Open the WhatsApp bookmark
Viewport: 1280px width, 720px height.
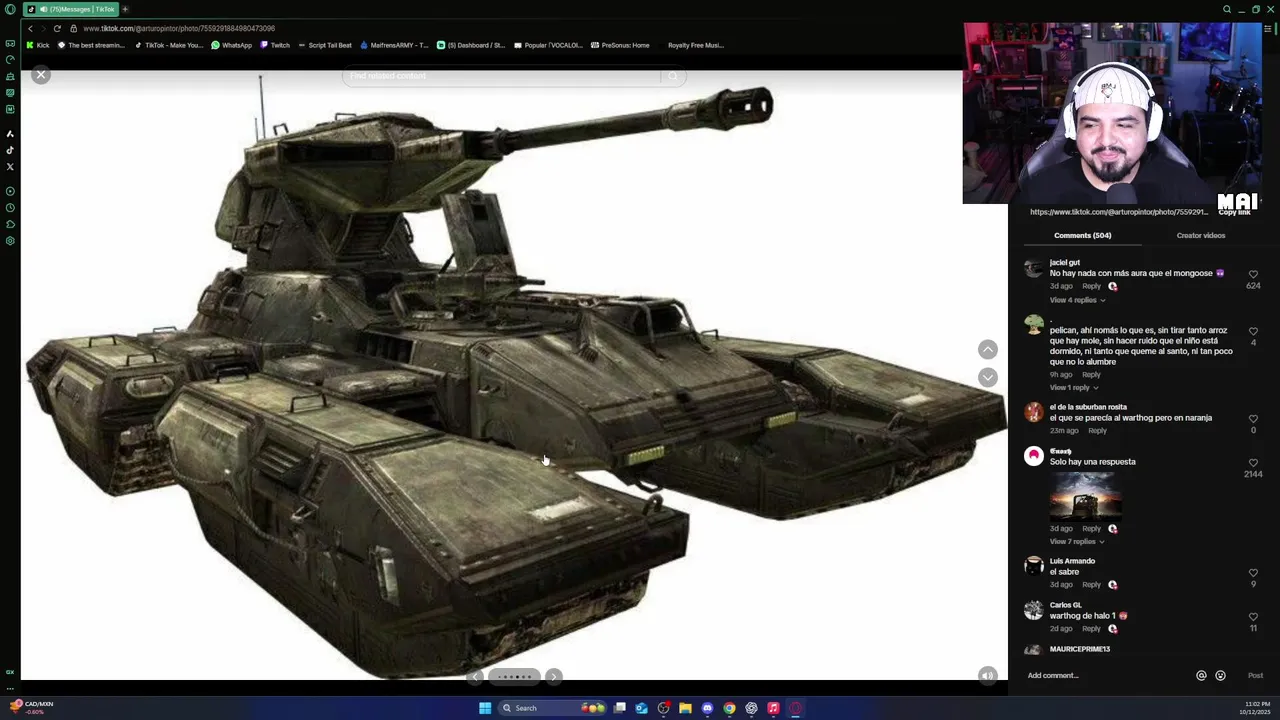click(x=231, y=45)
